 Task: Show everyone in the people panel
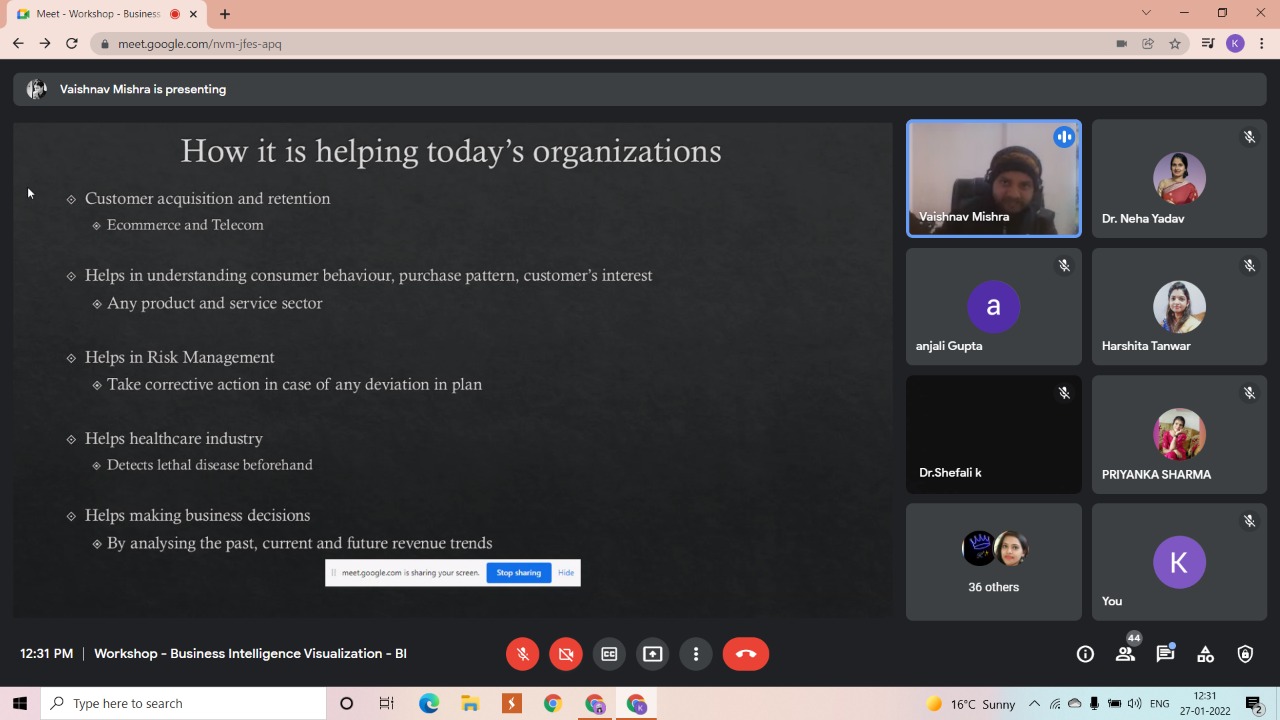tap(1125, 654)
